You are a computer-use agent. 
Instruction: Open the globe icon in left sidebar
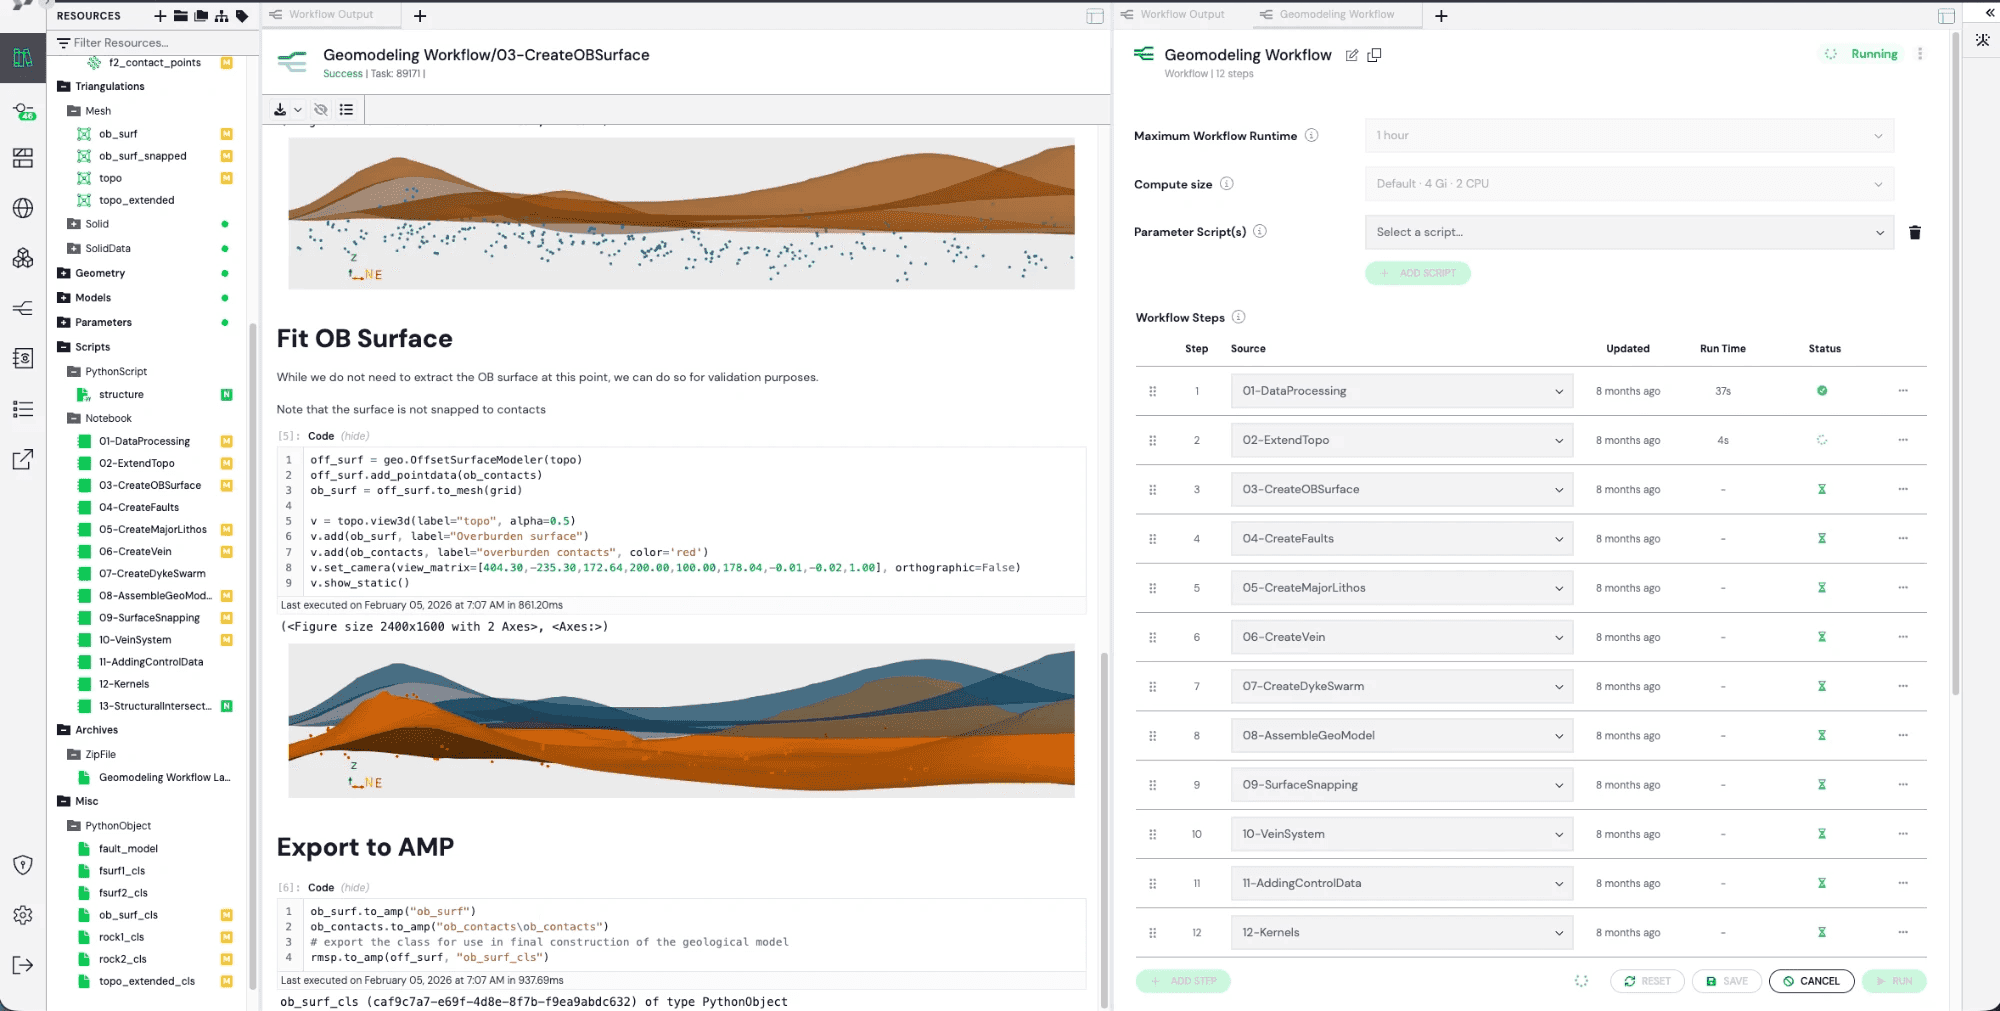point(23,208)
